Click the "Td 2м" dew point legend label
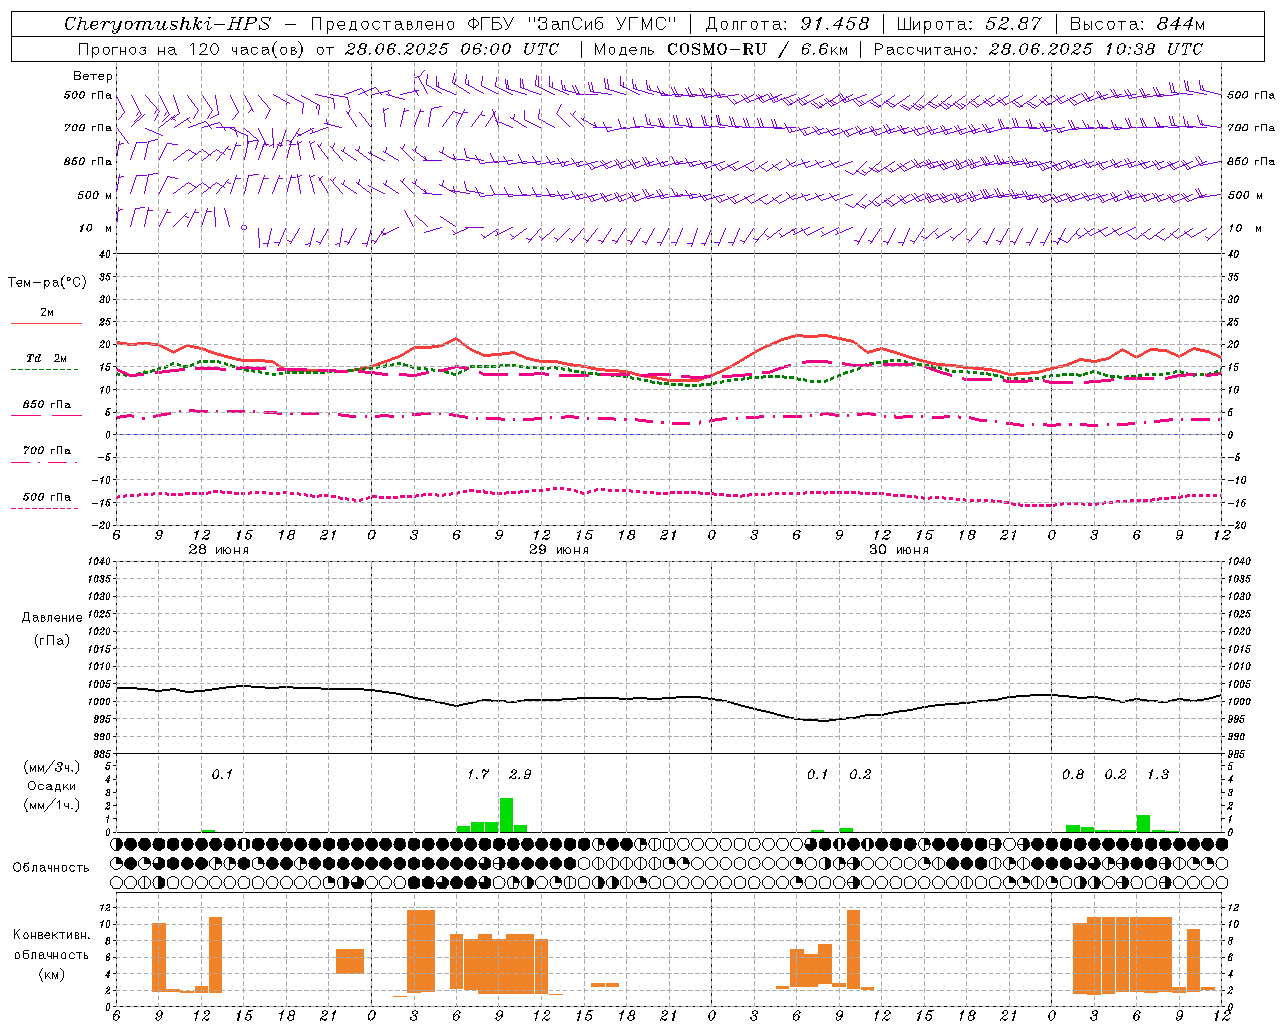 coord(47,358)
